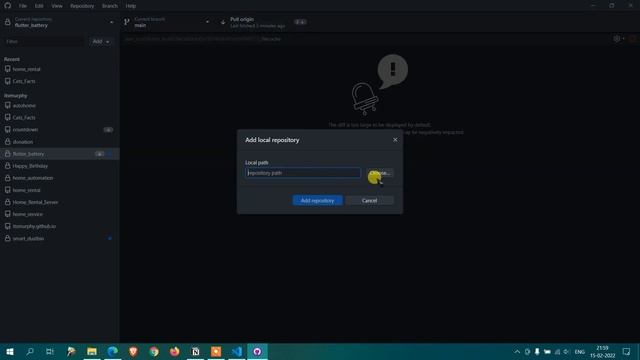Open Visual Studio Code from taskbar
640x360 pixels.
point(237,351)
